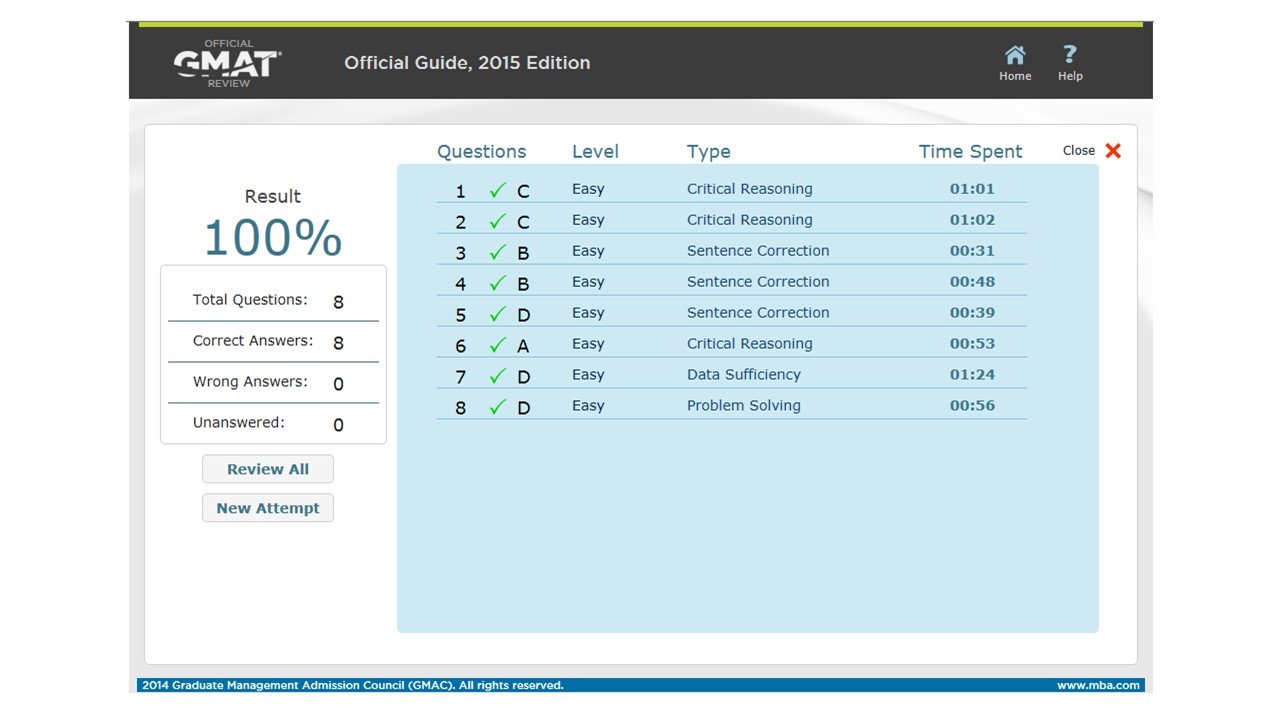Open question 2 Critical Reasoning row
The width and height of the screenshot is (1280, 720).
(749, 220)
